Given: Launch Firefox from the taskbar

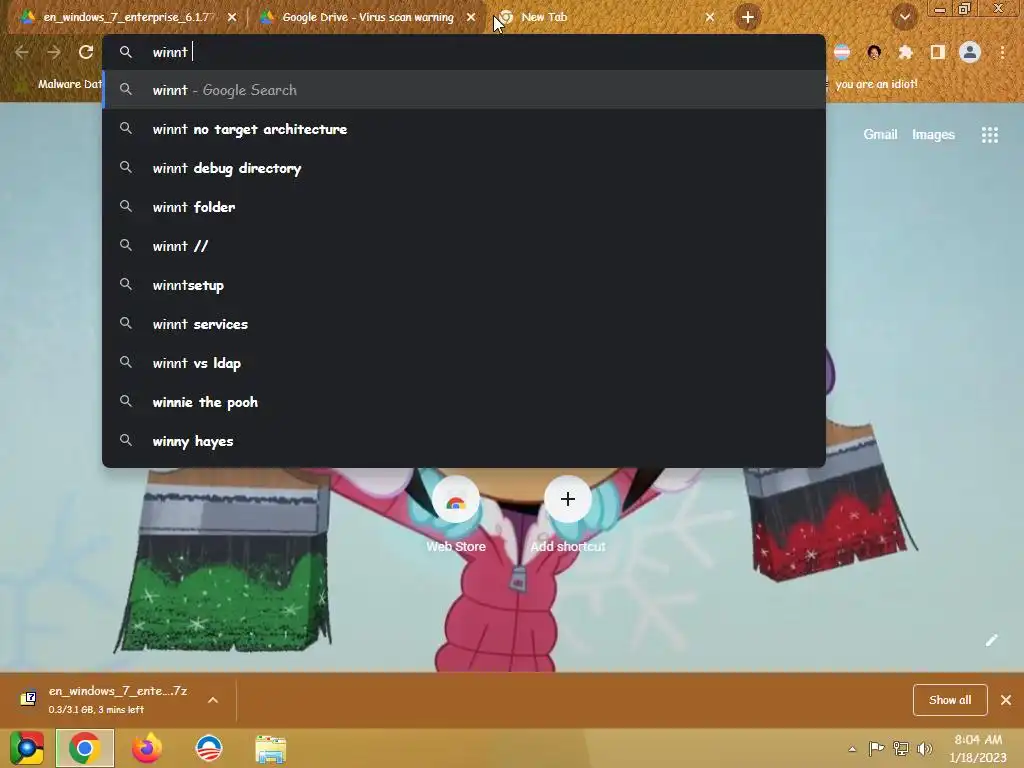Looking at the screenshot, I should [x=146, y=748].
